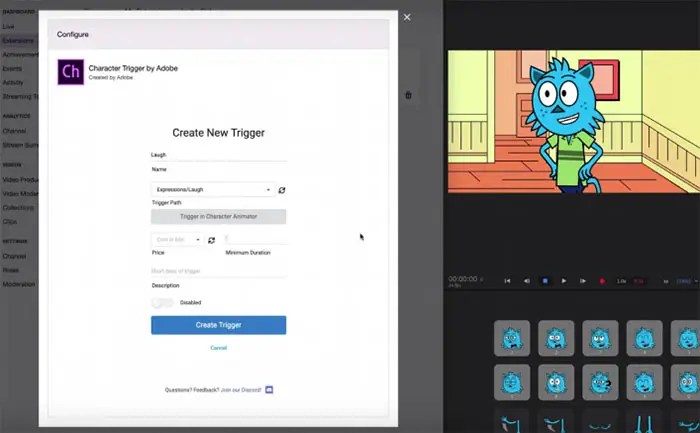Open Video Producer in the sidebar

(20, 179)
